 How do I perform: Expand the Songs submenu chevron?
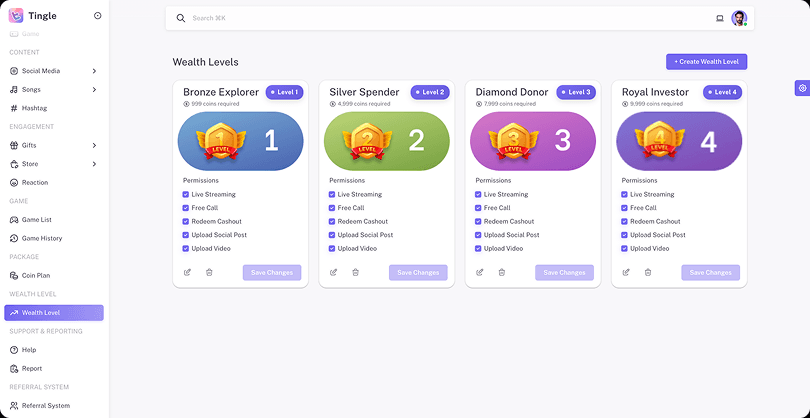(x=94, y=89)
